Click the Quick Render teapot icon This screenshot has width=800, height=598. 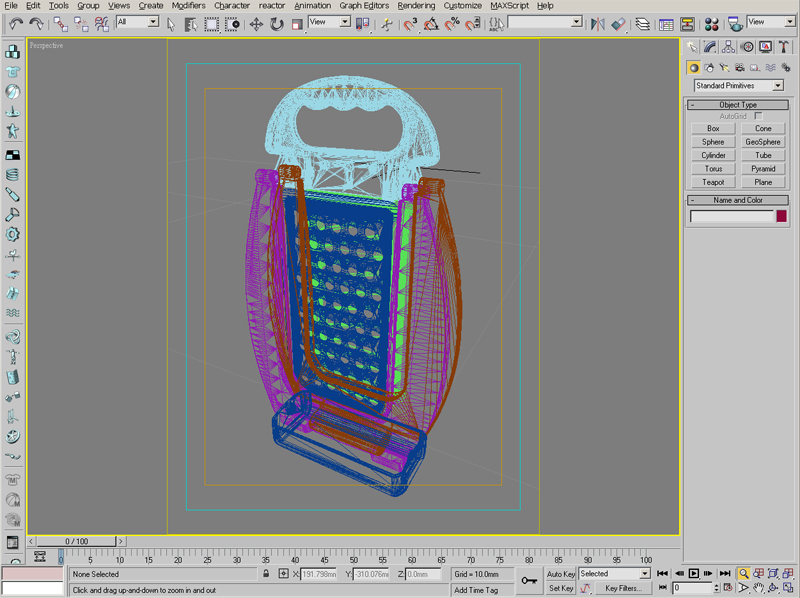[735, 24]
